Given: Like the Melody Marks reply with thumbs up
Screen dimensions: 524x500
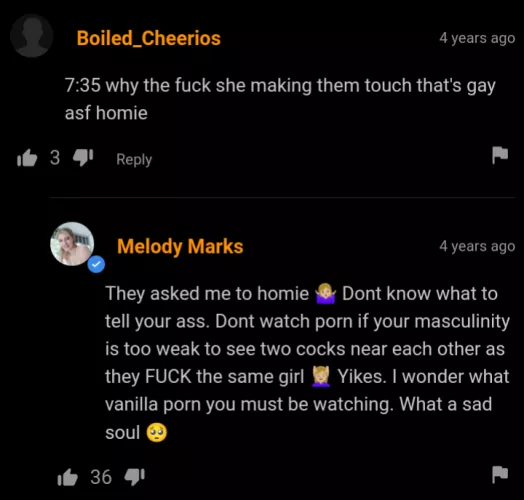Looking at the screenshot, I should [67, 477].
